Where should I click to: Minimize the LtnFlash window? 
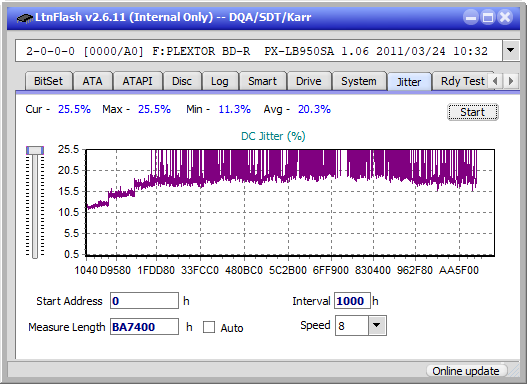coord(471,17)
